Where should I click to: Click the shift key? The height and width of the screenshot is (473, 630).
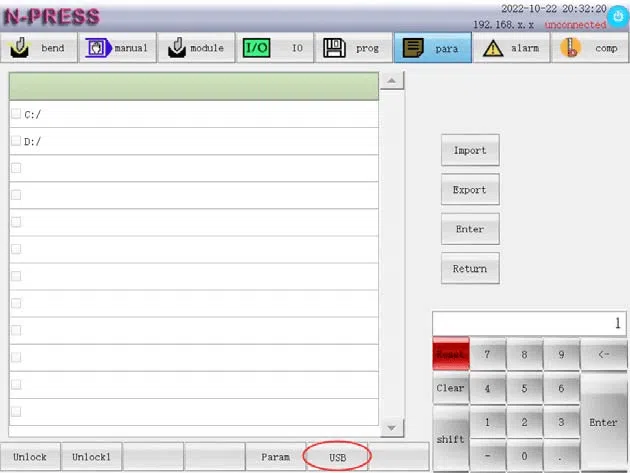451,439
